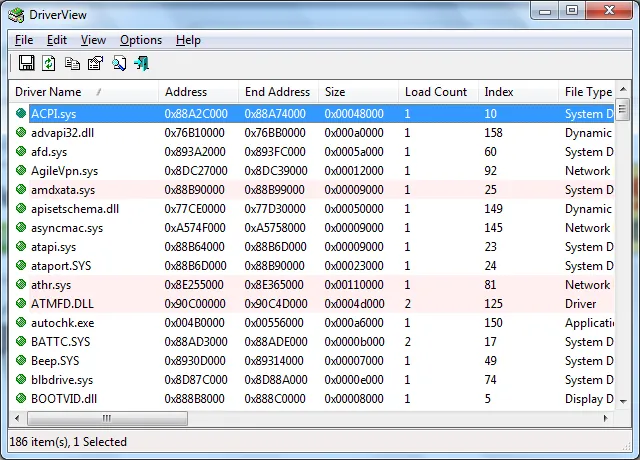Viewport: 640px width, 460px height.
Task: Select the Beep.SYS driver name
Action: point(55,360)
